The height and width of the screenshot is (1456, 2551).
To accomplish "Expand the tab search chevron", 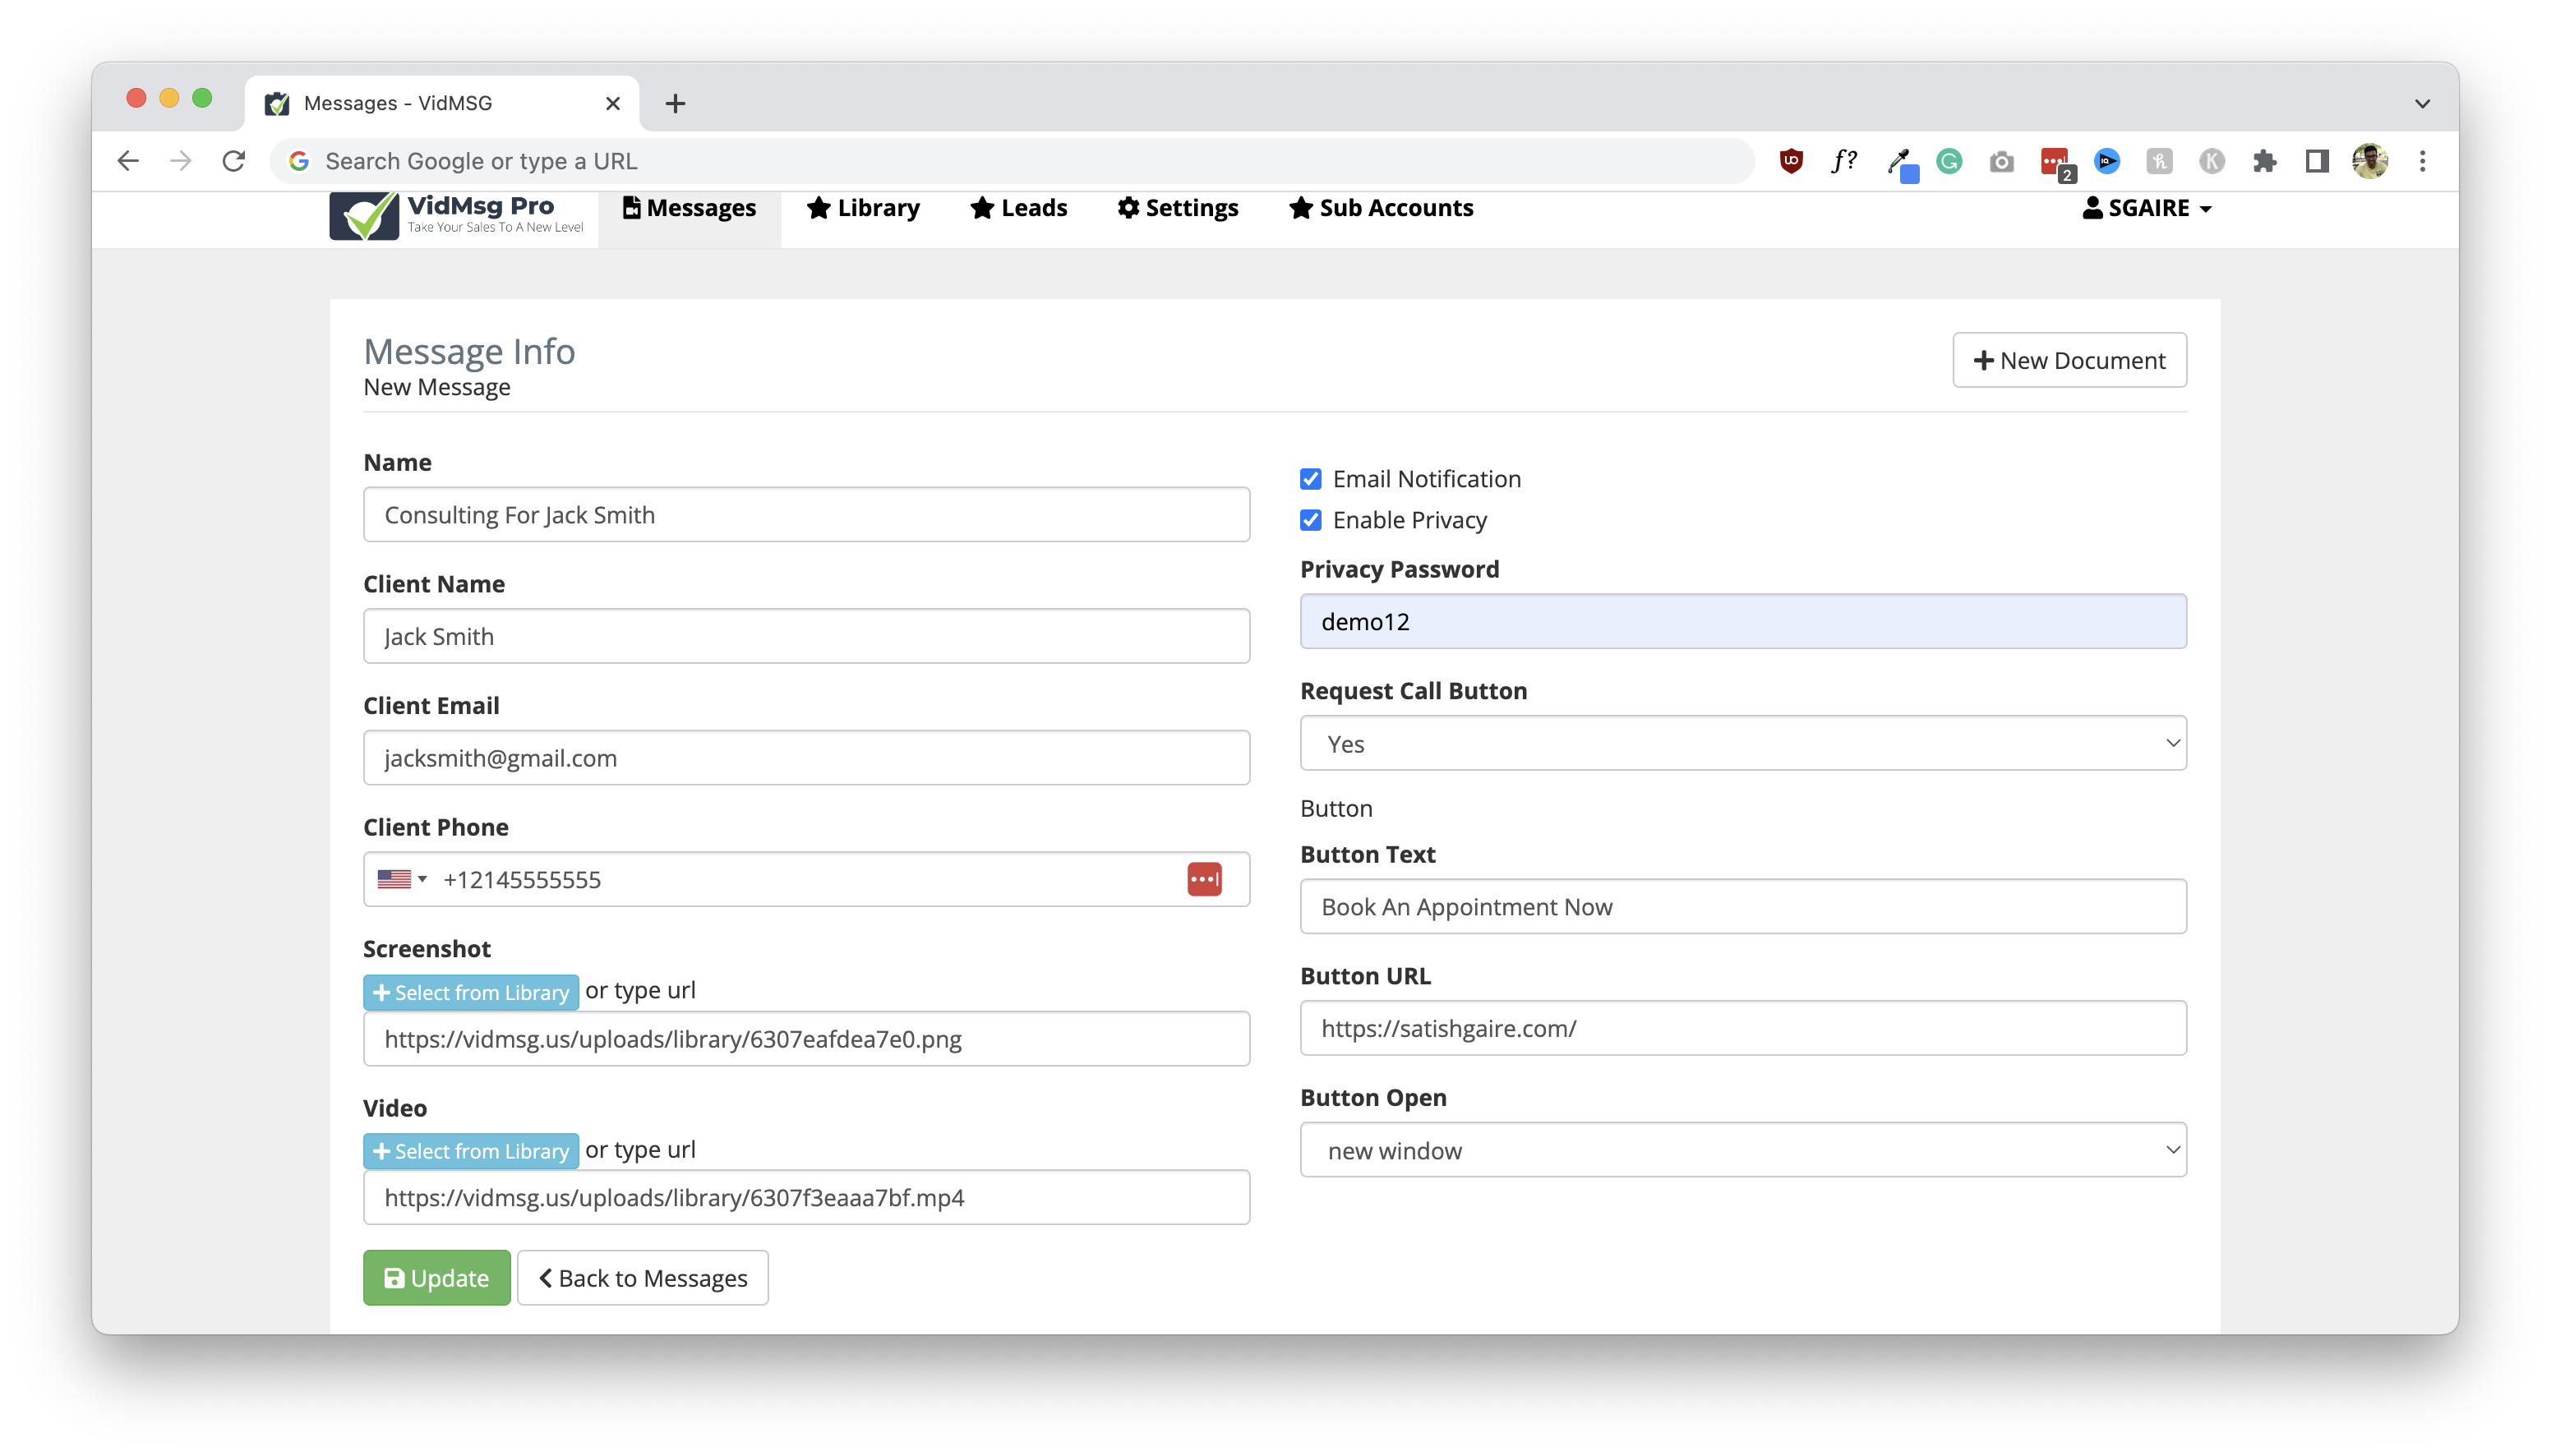I will tap(2423, 103).
